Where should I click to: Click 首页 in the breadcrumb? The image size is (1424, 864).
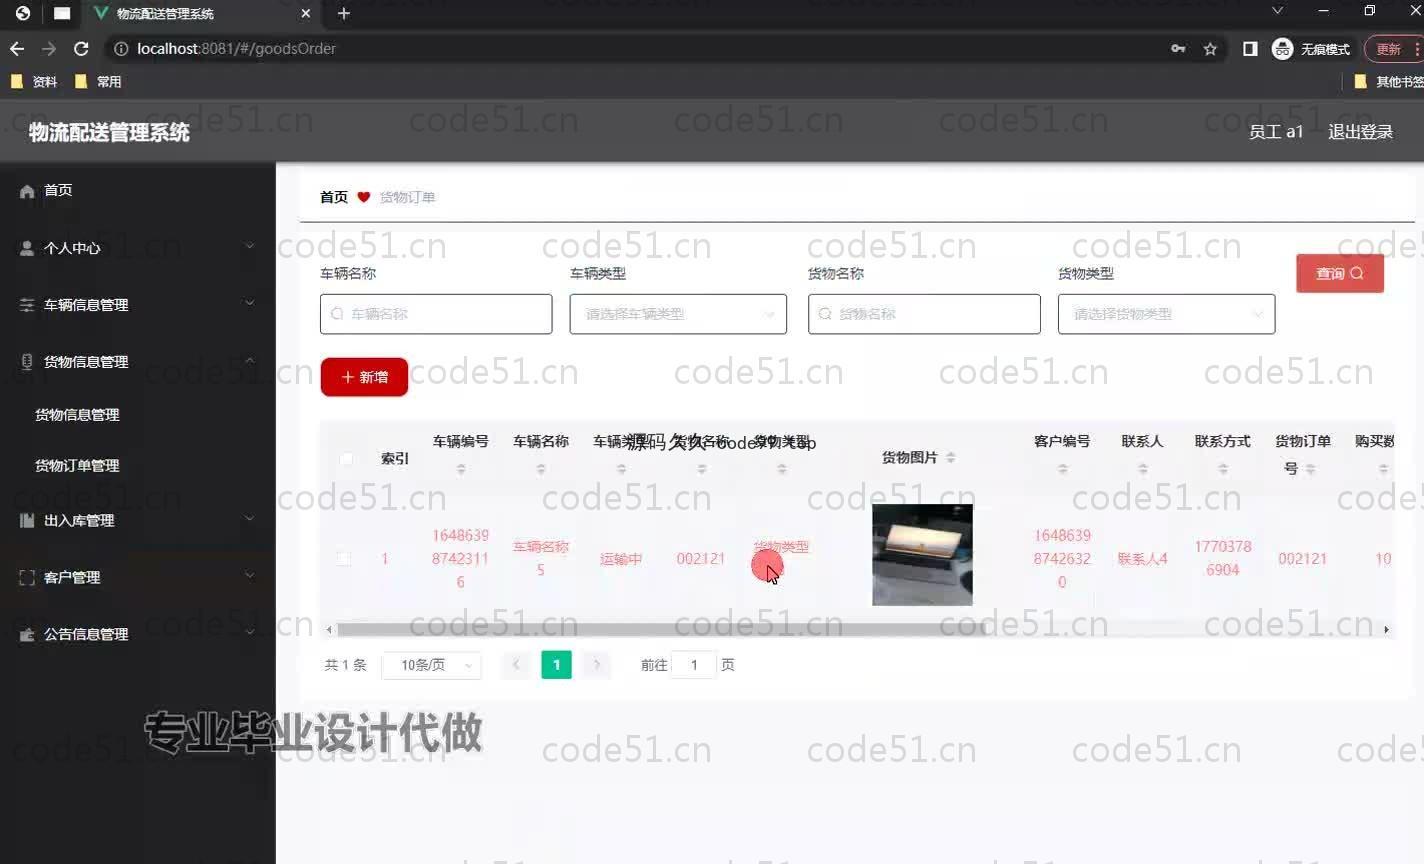point(334,197)
